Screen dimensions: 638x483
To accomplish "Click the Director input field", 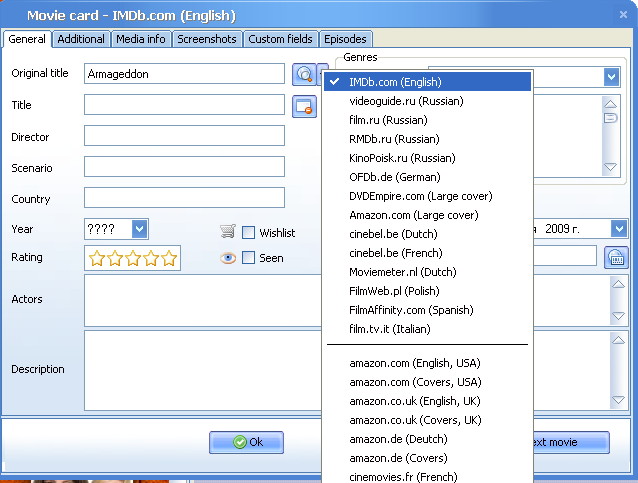I will (x=184, y=136).
